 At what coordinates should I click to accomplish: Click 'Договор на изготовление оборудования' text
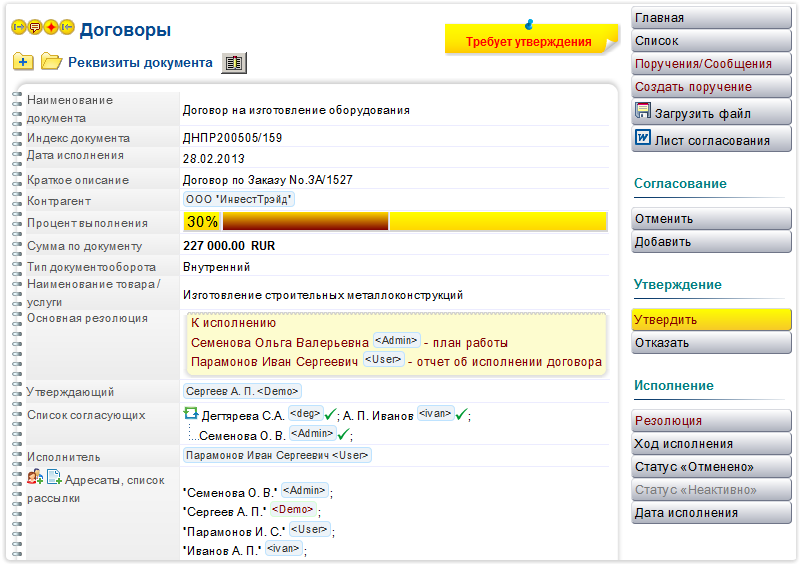coord(296,110)
